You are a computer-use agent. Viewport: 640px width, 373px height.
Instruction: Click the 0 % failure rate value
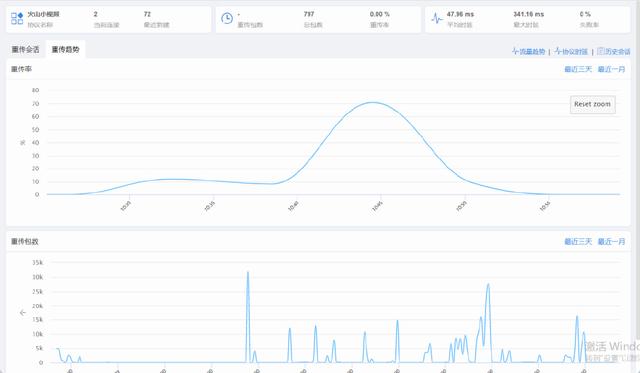(585, 14)
